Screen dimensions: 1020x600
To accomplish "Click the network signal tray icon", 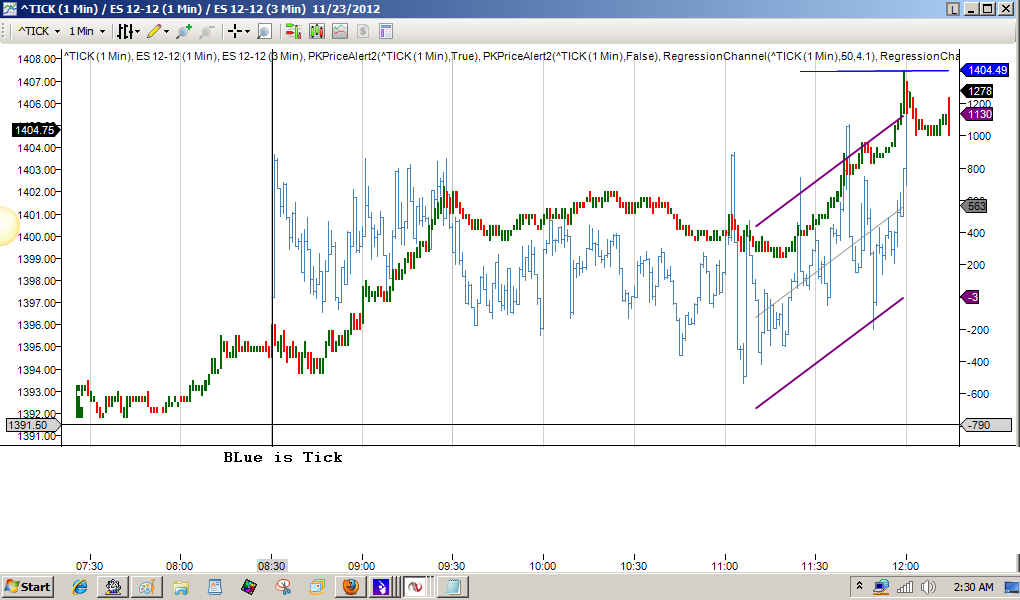I will 905,587.
